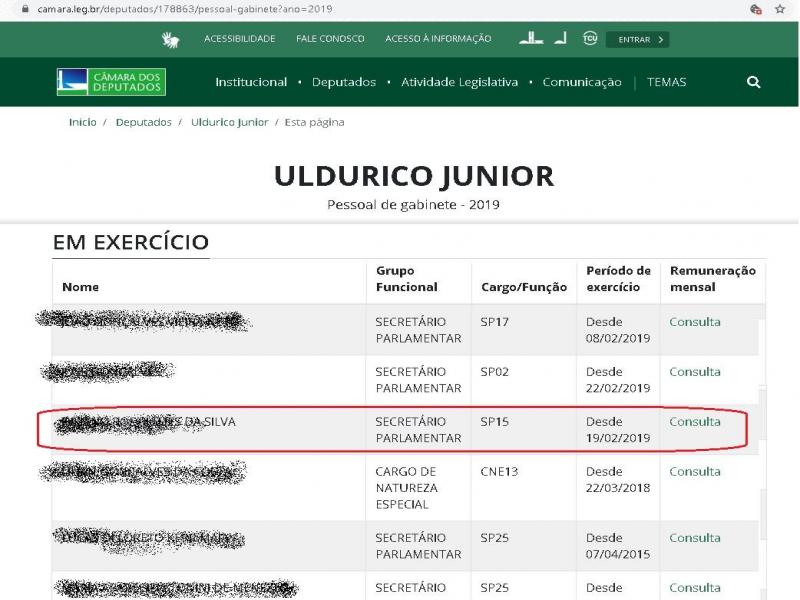Open the Deputados menu

343,82
